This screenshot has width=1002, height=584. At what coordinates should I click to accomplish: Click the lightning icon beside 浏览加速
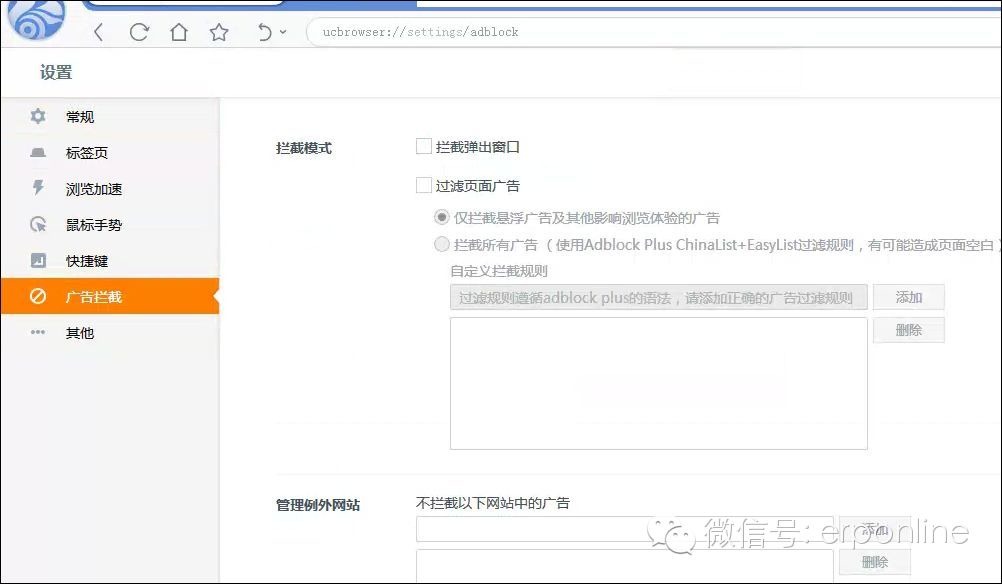point(38,188)
